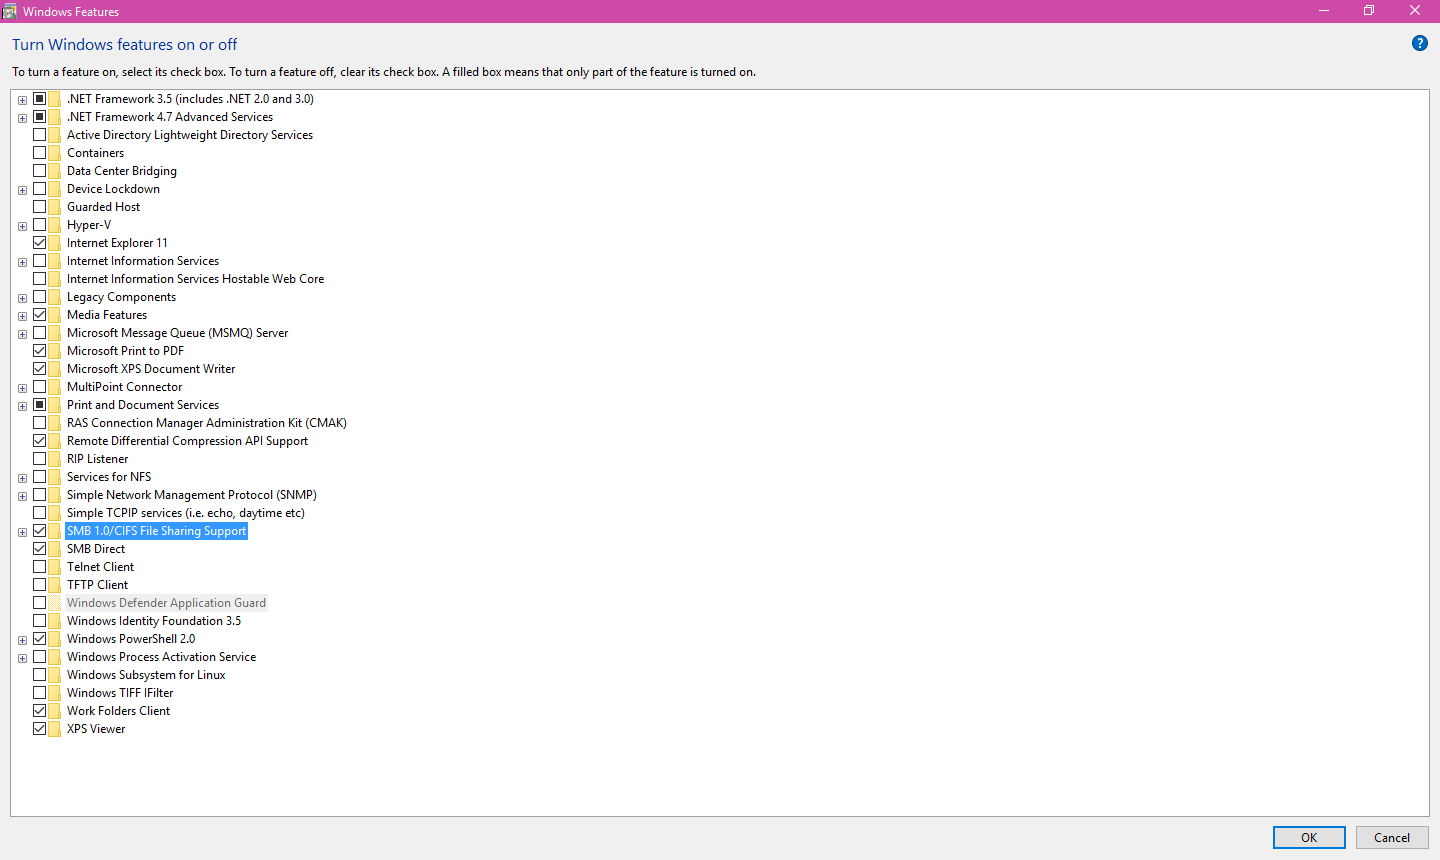Screen dimensions: 1440x860
Task: Disable Microsoft Print to PDF checkbox
Action: pyautogui.click(x=40, y=351)
